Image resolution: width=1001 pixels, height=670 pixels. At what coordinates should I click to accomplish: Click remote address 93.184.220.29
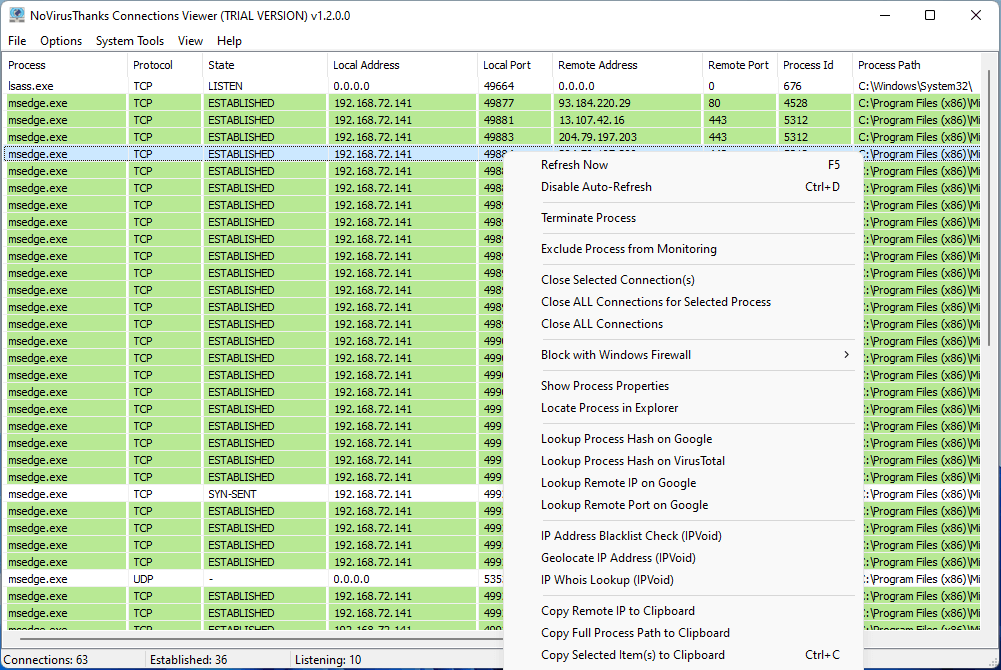627,103
